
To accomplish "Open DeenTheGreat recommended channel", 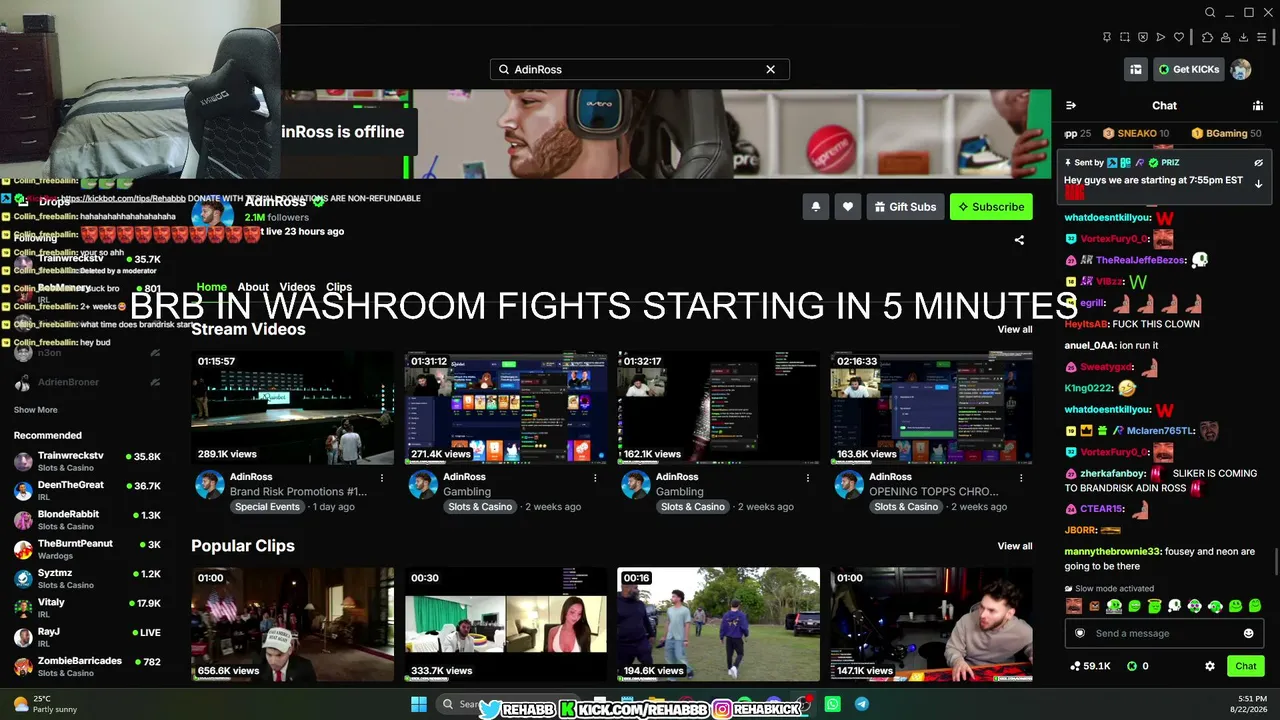I will click(87, 490).
